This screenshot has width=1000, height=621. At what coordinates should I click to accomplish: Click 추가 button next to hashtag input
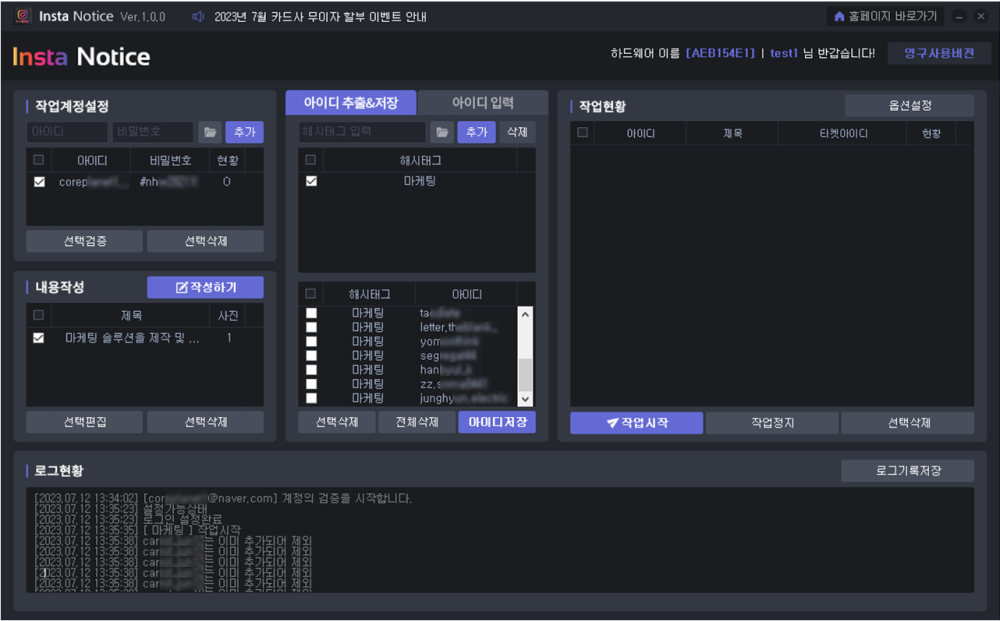[x=476, y=132]
